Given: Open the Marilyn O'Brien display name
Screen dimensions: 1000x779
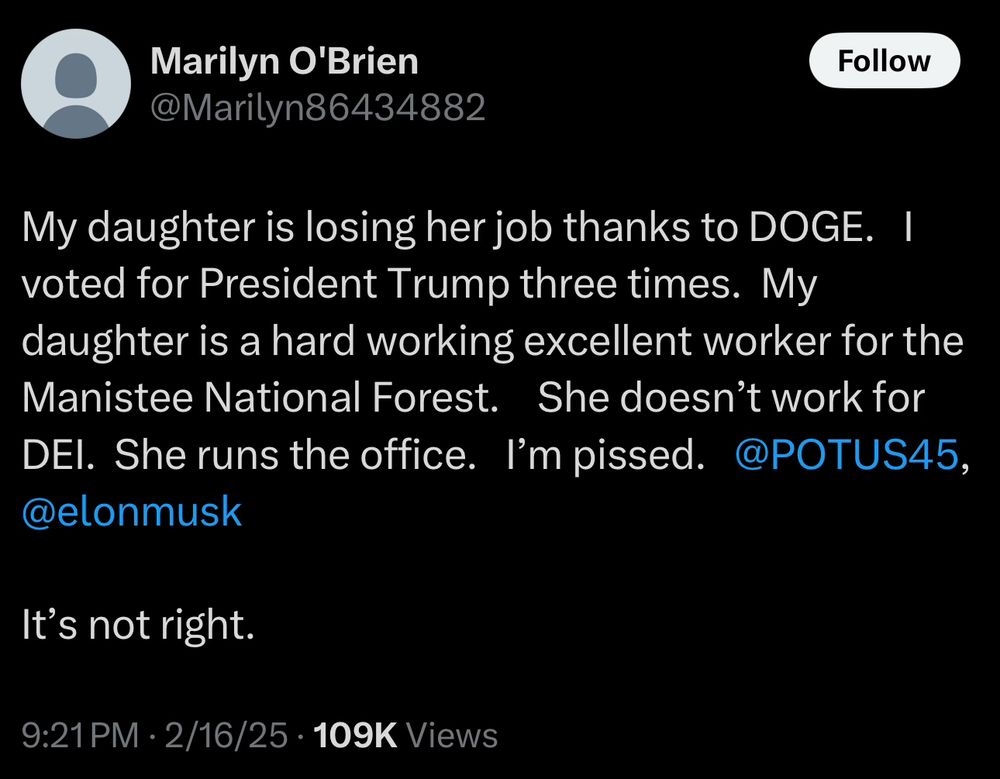Looking at the screenshot, I should (x=284, y=62).
